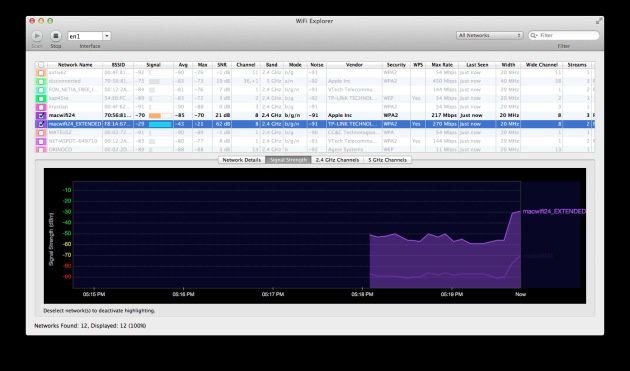Sort by the BSSID column header
Screen dimensions: 630x371
118,65
